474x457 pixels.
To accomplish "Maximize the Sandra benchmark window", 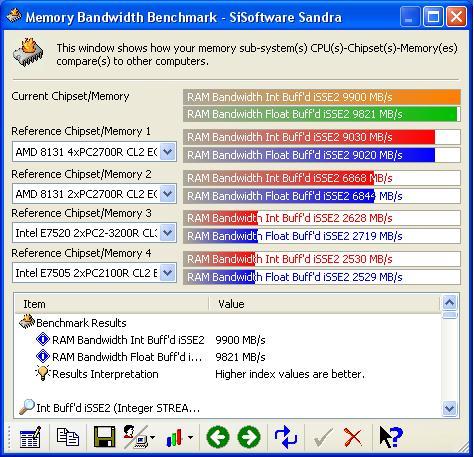I will click(433, 17).
